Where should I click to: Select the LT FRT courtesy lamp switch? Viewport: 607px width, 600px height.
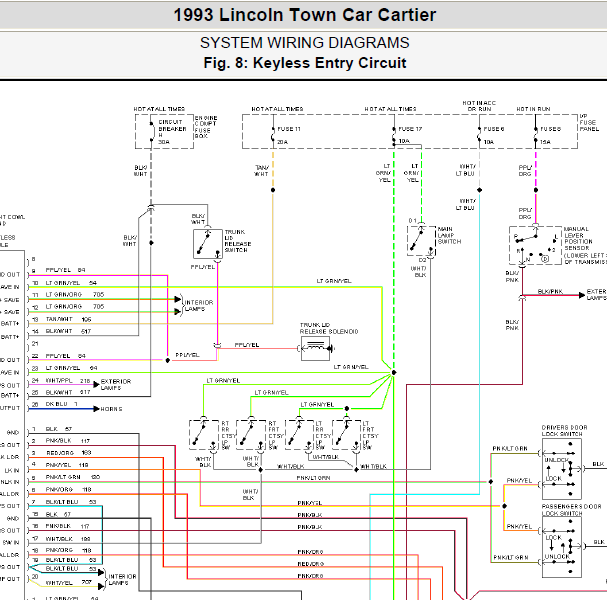347,435
